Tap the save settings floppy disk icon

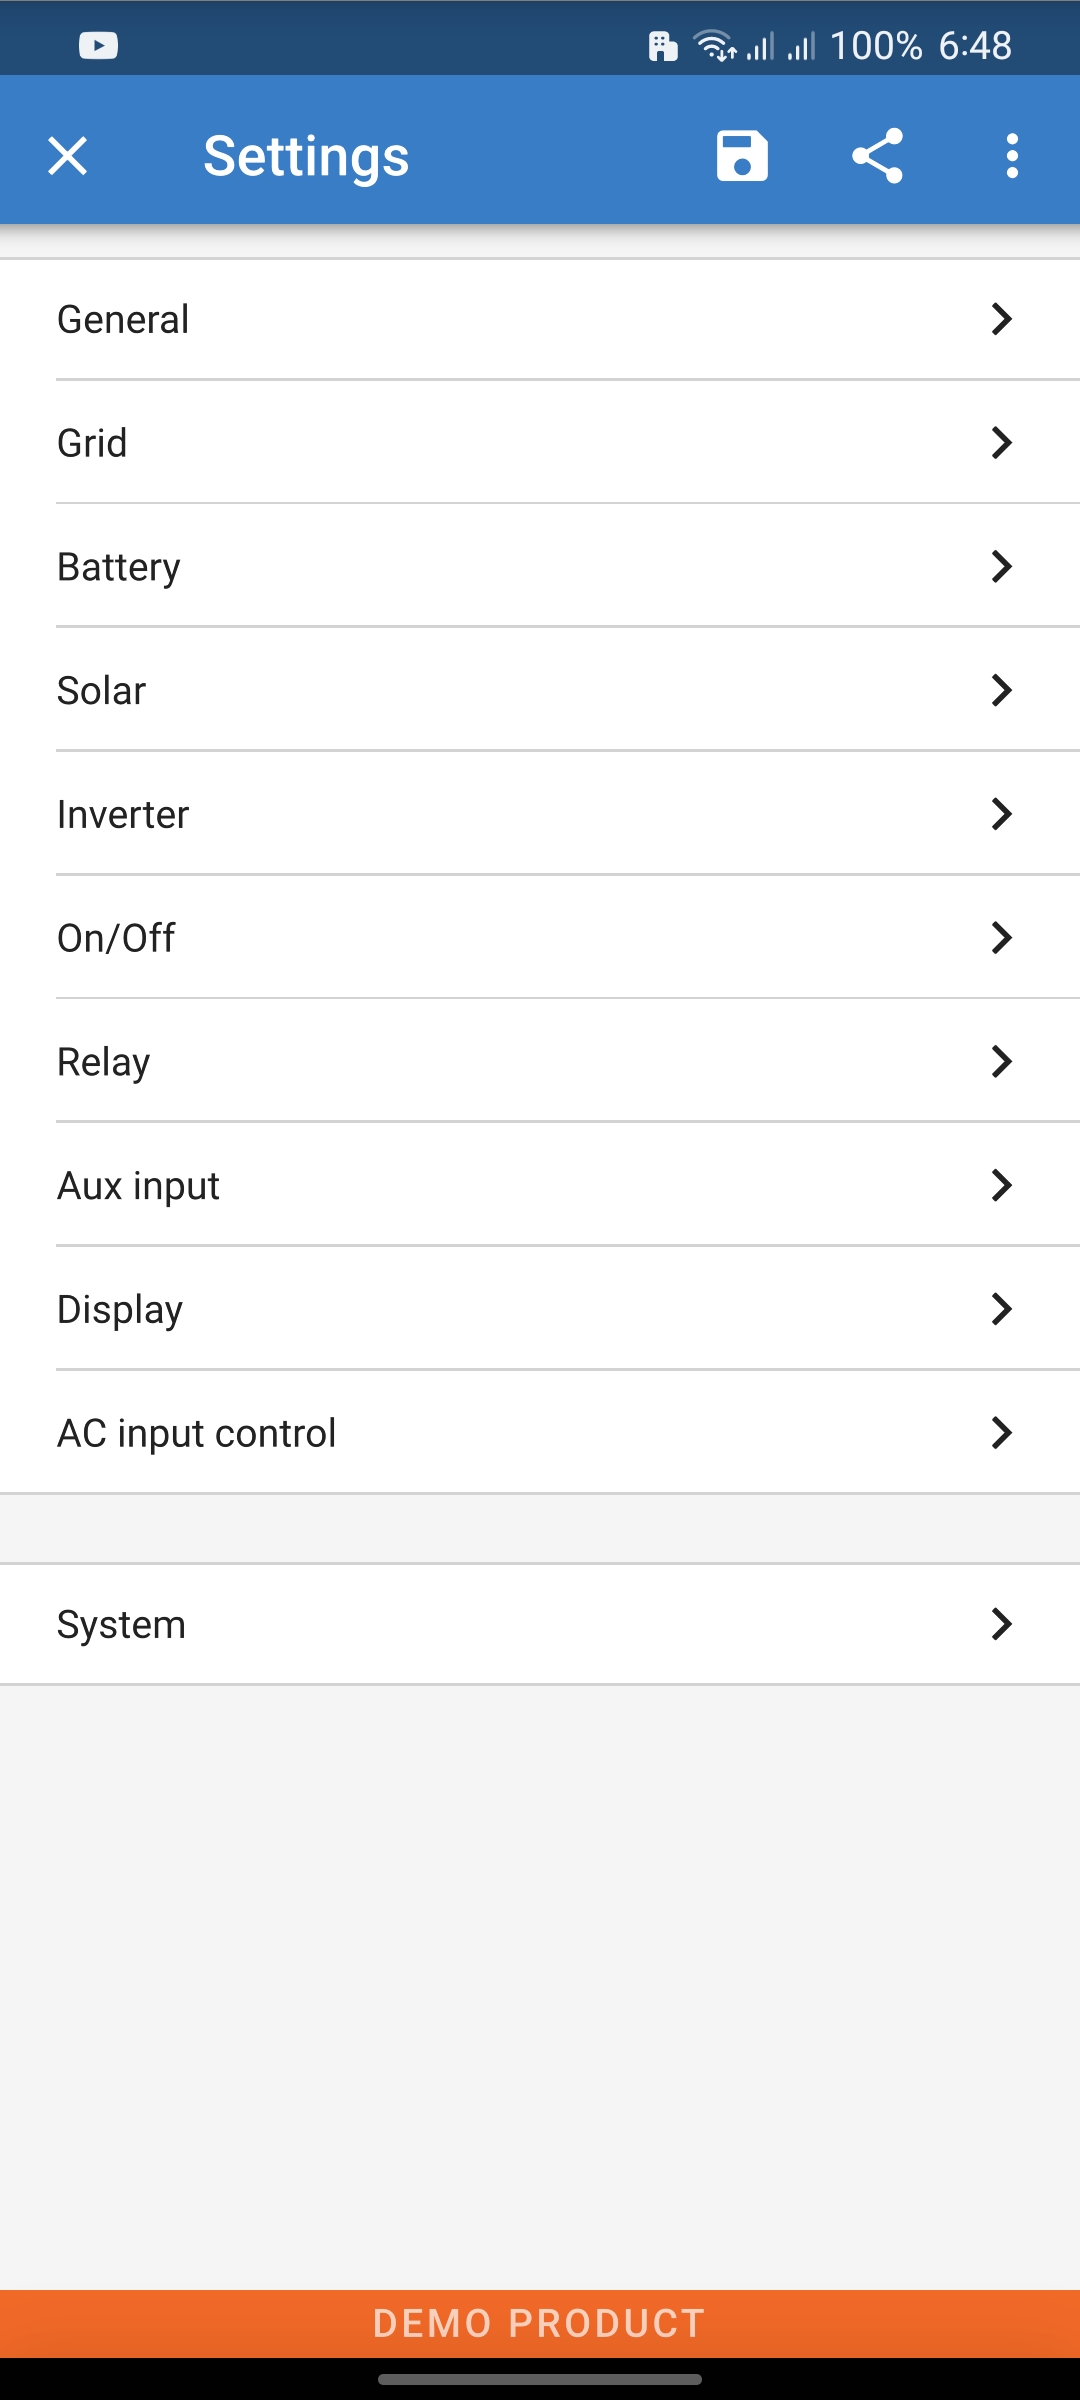[742, 156]
